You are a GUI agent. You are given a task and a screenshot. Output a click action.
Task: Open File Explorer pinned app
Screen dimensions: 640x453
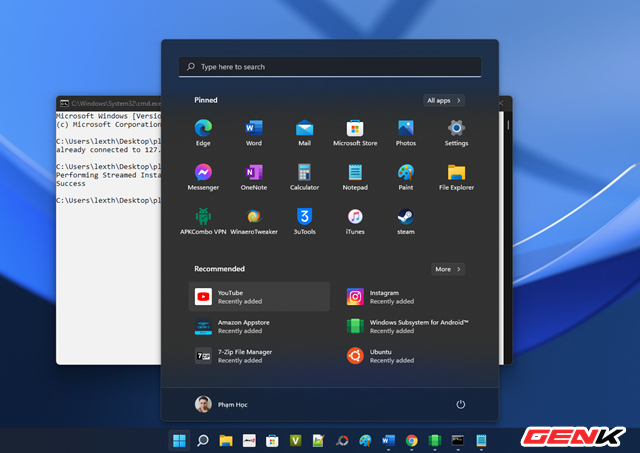(x=456, y=177)
